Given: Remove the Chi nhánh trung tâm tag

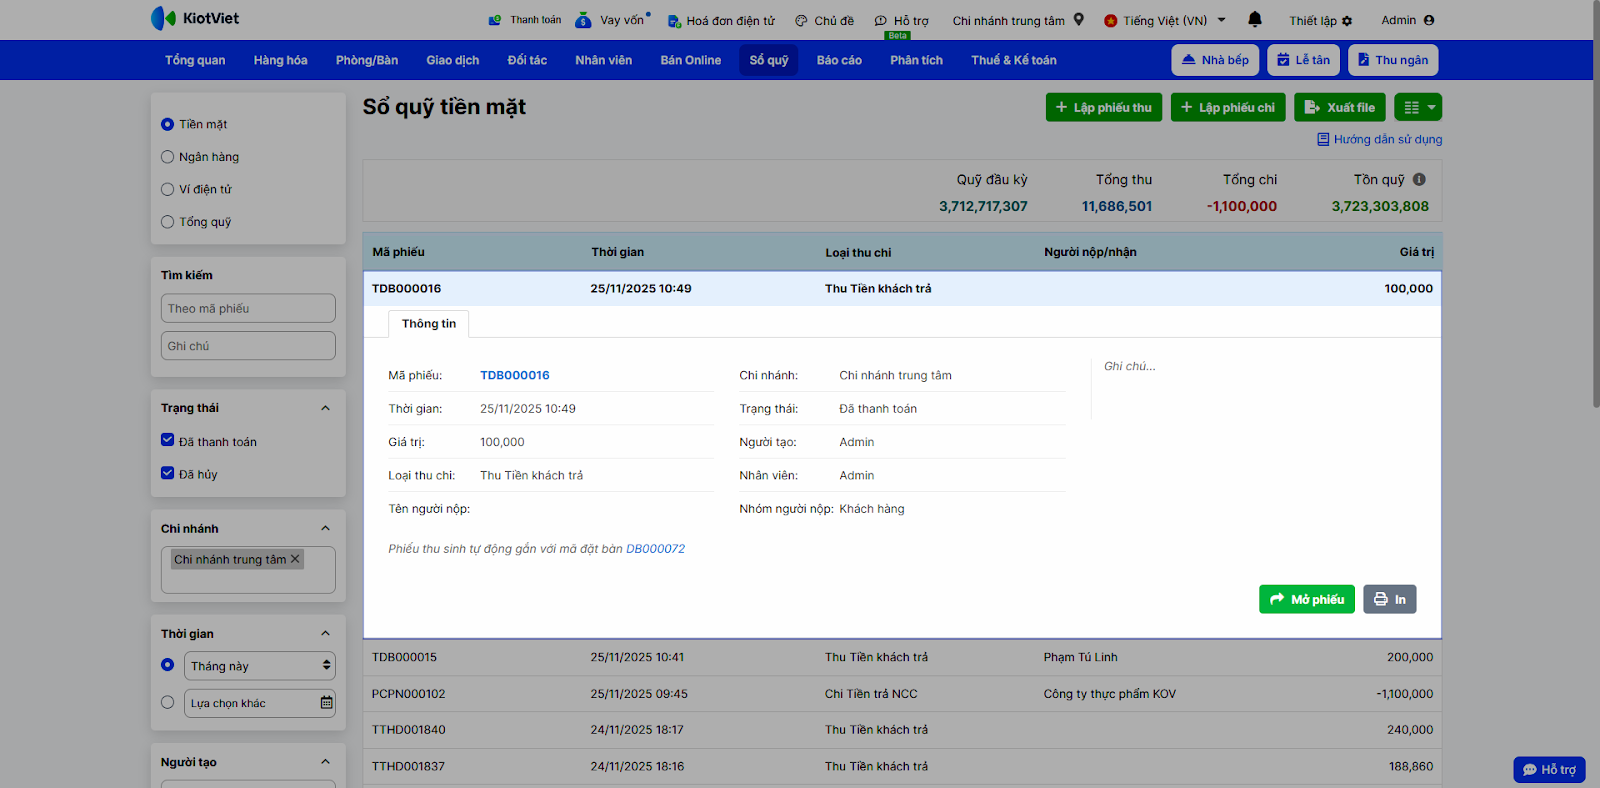Looking at the screenshot, I should pos(295,559).
